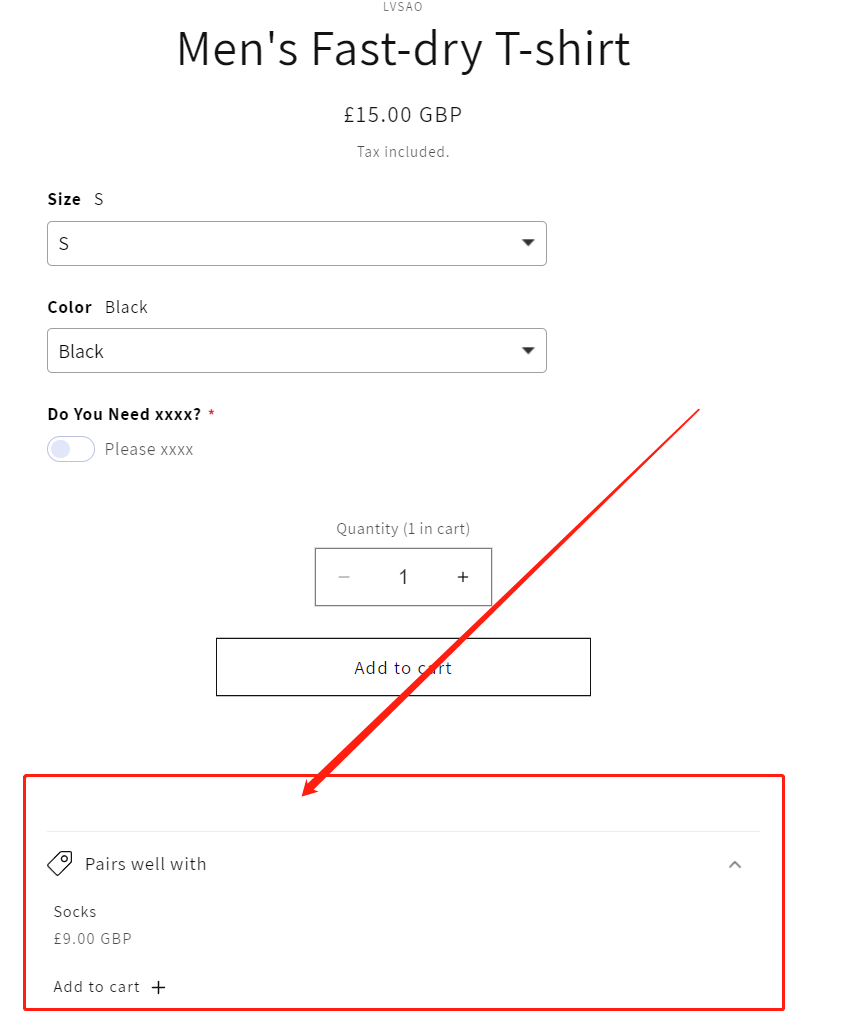Click the price tag icon beside Pairs well with
853x1021 pixels.
[x=60, y=863]
